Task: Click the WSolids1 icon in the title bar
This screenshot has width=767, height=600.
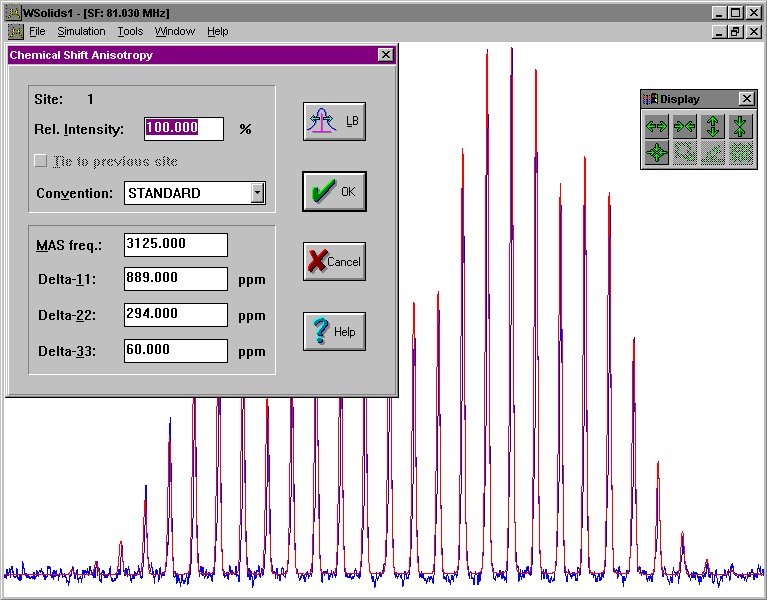Action: (12, 13)
